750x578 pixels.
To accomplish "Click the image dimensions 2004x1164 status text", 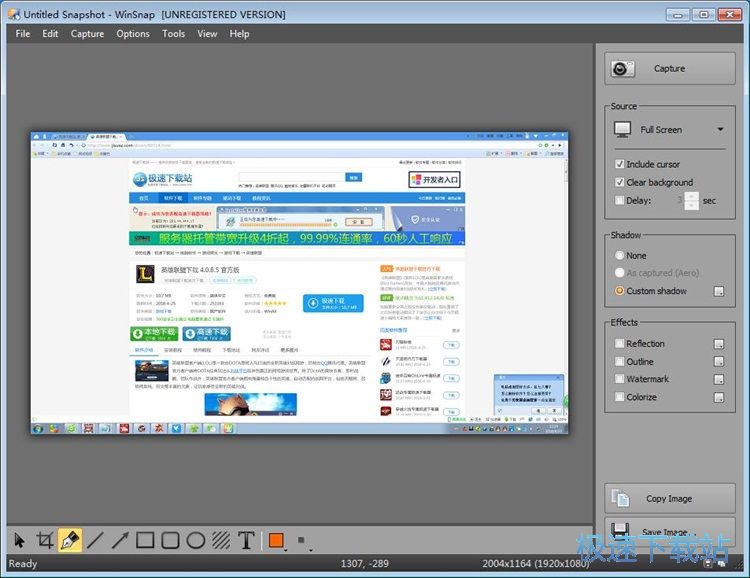I will pos(536,564).
